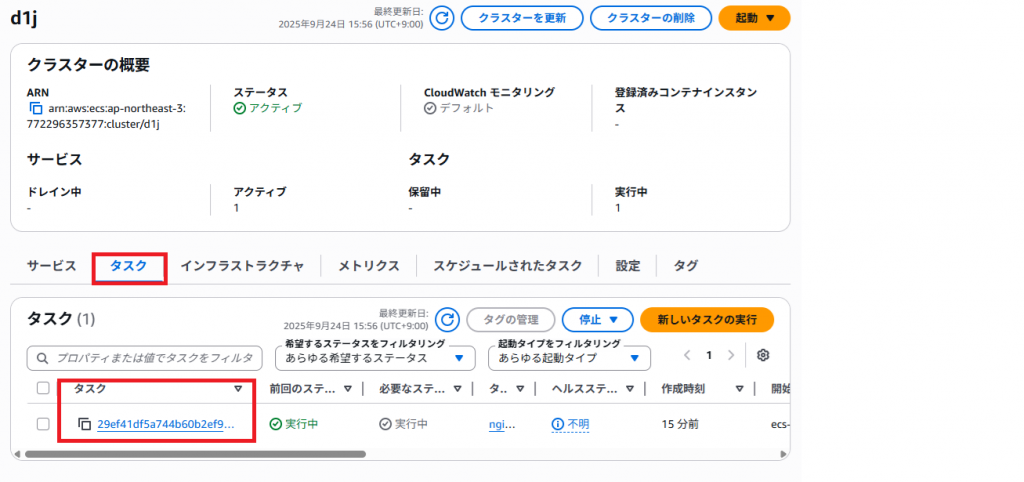The image size is (1024, 482).
Task: Switch to the メトリクス tab
Action: click(368, 266)
